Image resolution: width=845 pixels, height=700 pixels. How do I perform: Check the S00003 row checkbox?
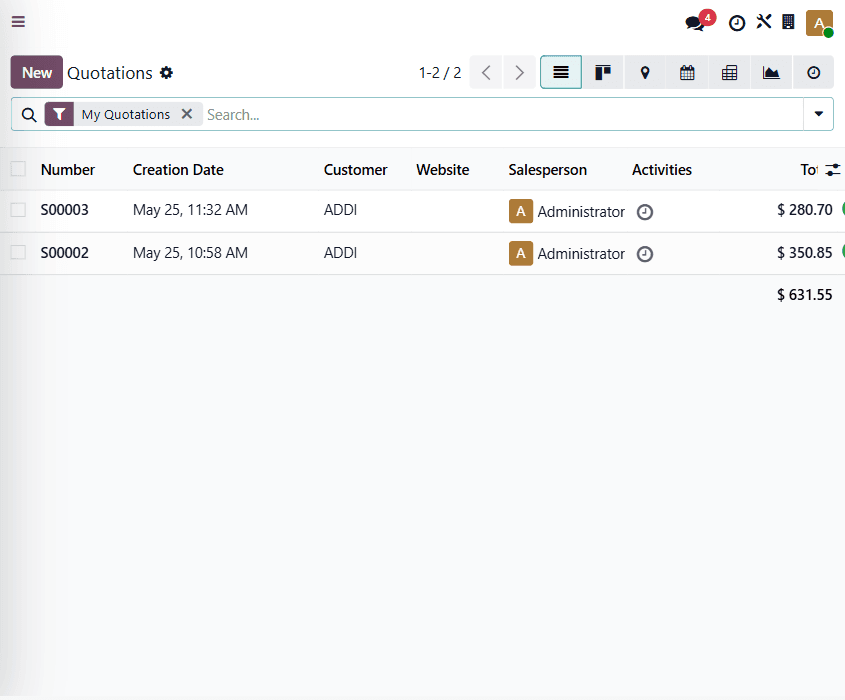(x=18, y=210)
